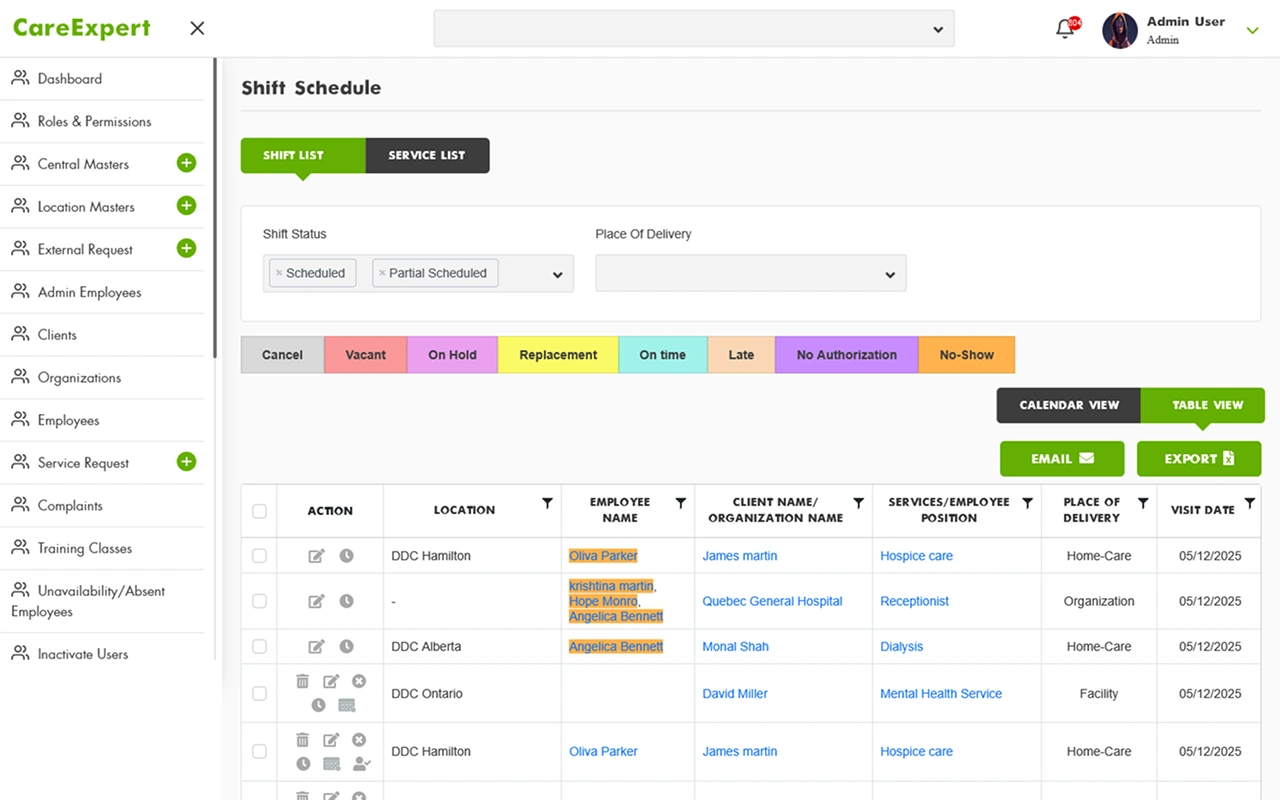Viewport: 1280px width, 800px height.
Task: Tick the select-all checkbox in table header
Action: pyautogui.click(x=259, y=511)
